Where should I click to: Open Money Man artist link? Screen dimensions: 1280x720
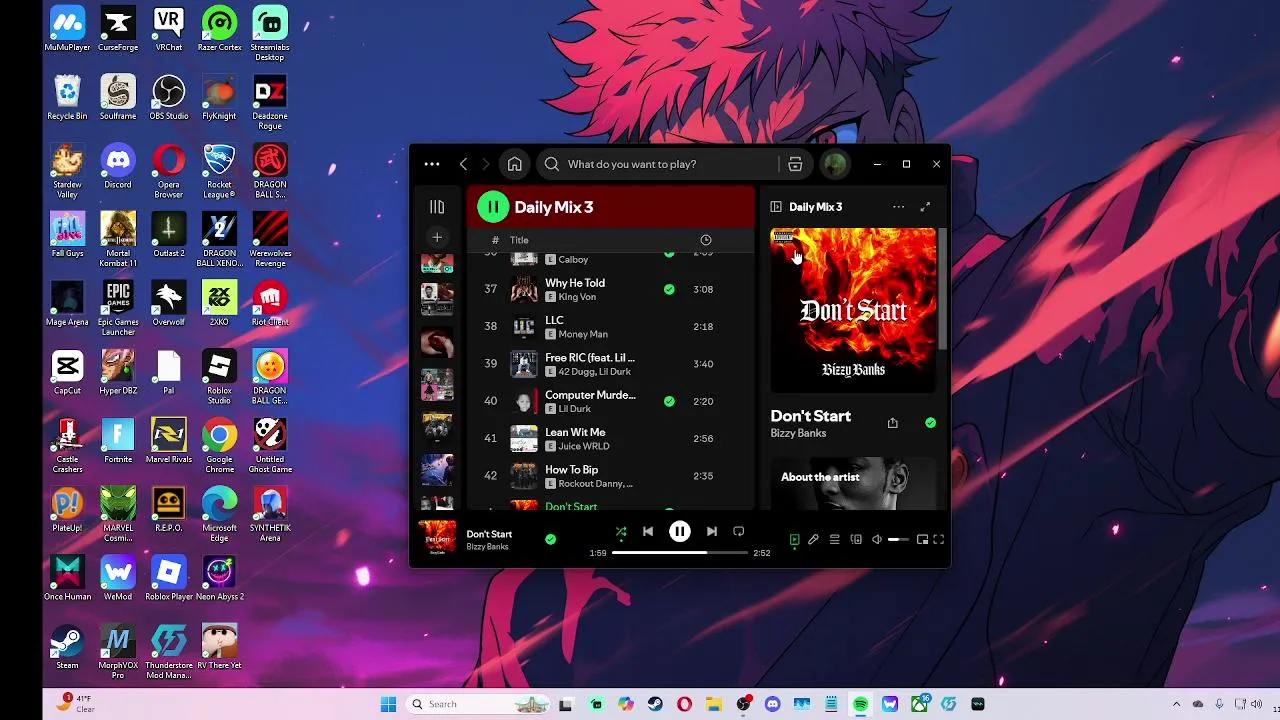tap(583, 334)
